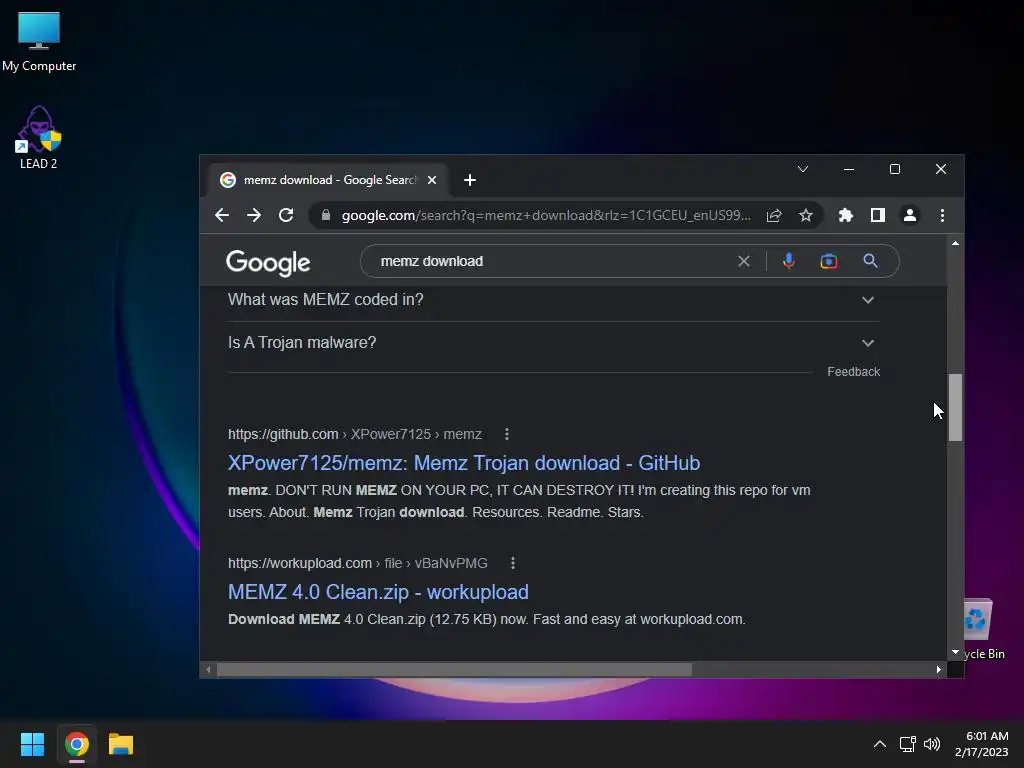Viewport: 1024px width, 768px height.
Task: Open options for the workupload.com result
Action: tap(513, 563)
